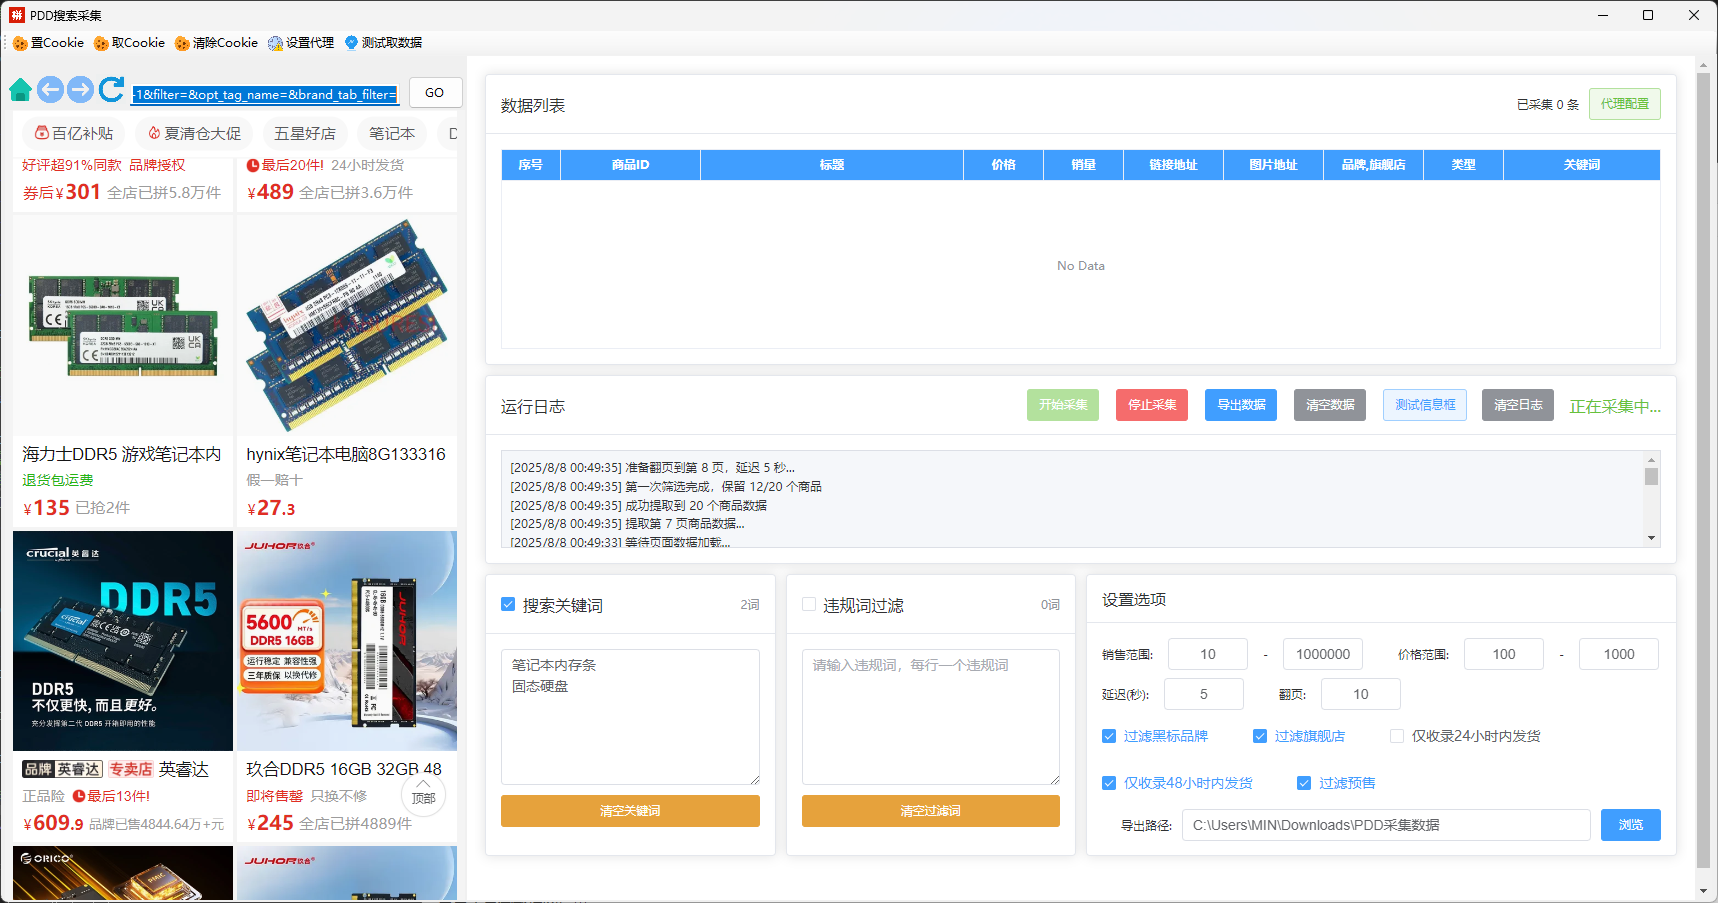Click the 取Cookie toolbar icon
Image resolution: width=1718 pixels, height=903 pixels.
tap(129, 43)
